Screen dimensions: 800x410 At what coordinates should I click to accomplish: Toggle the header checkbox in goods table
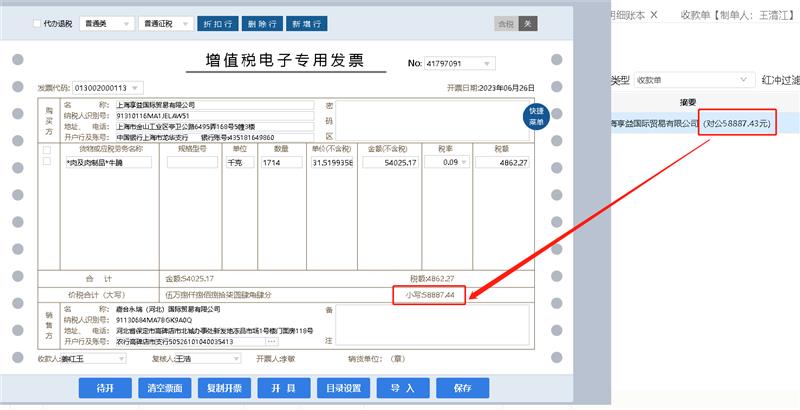click(47, 149)
